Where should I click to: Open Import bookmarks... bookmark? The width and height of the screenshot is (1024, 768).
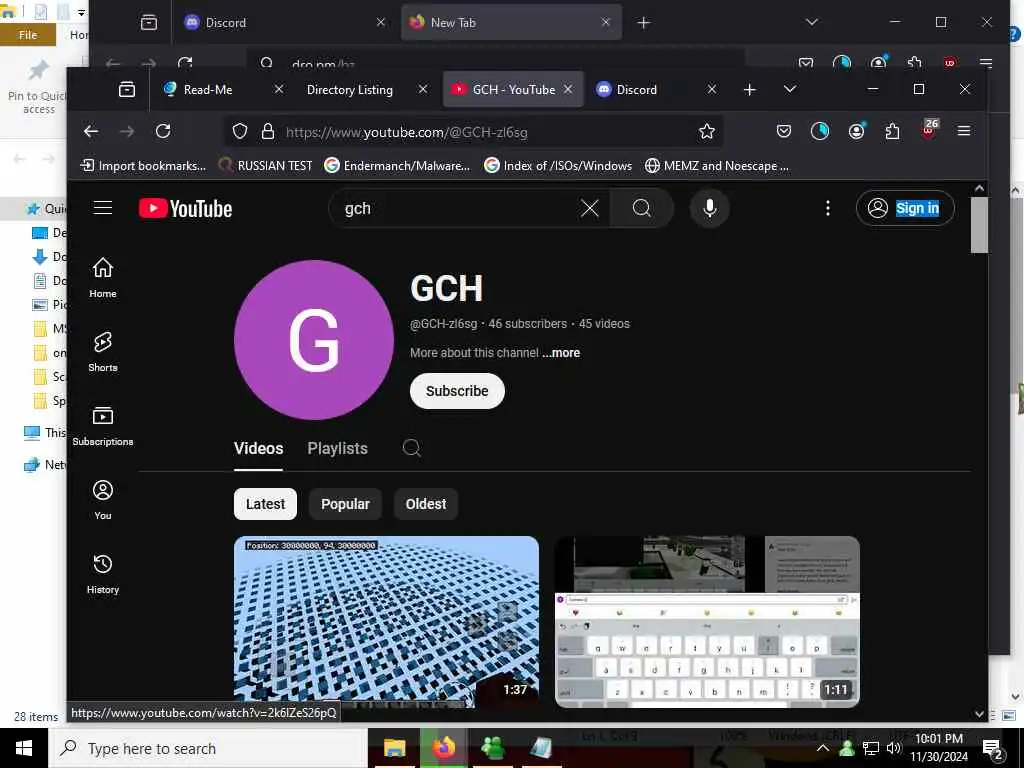(x=143, y=166)
